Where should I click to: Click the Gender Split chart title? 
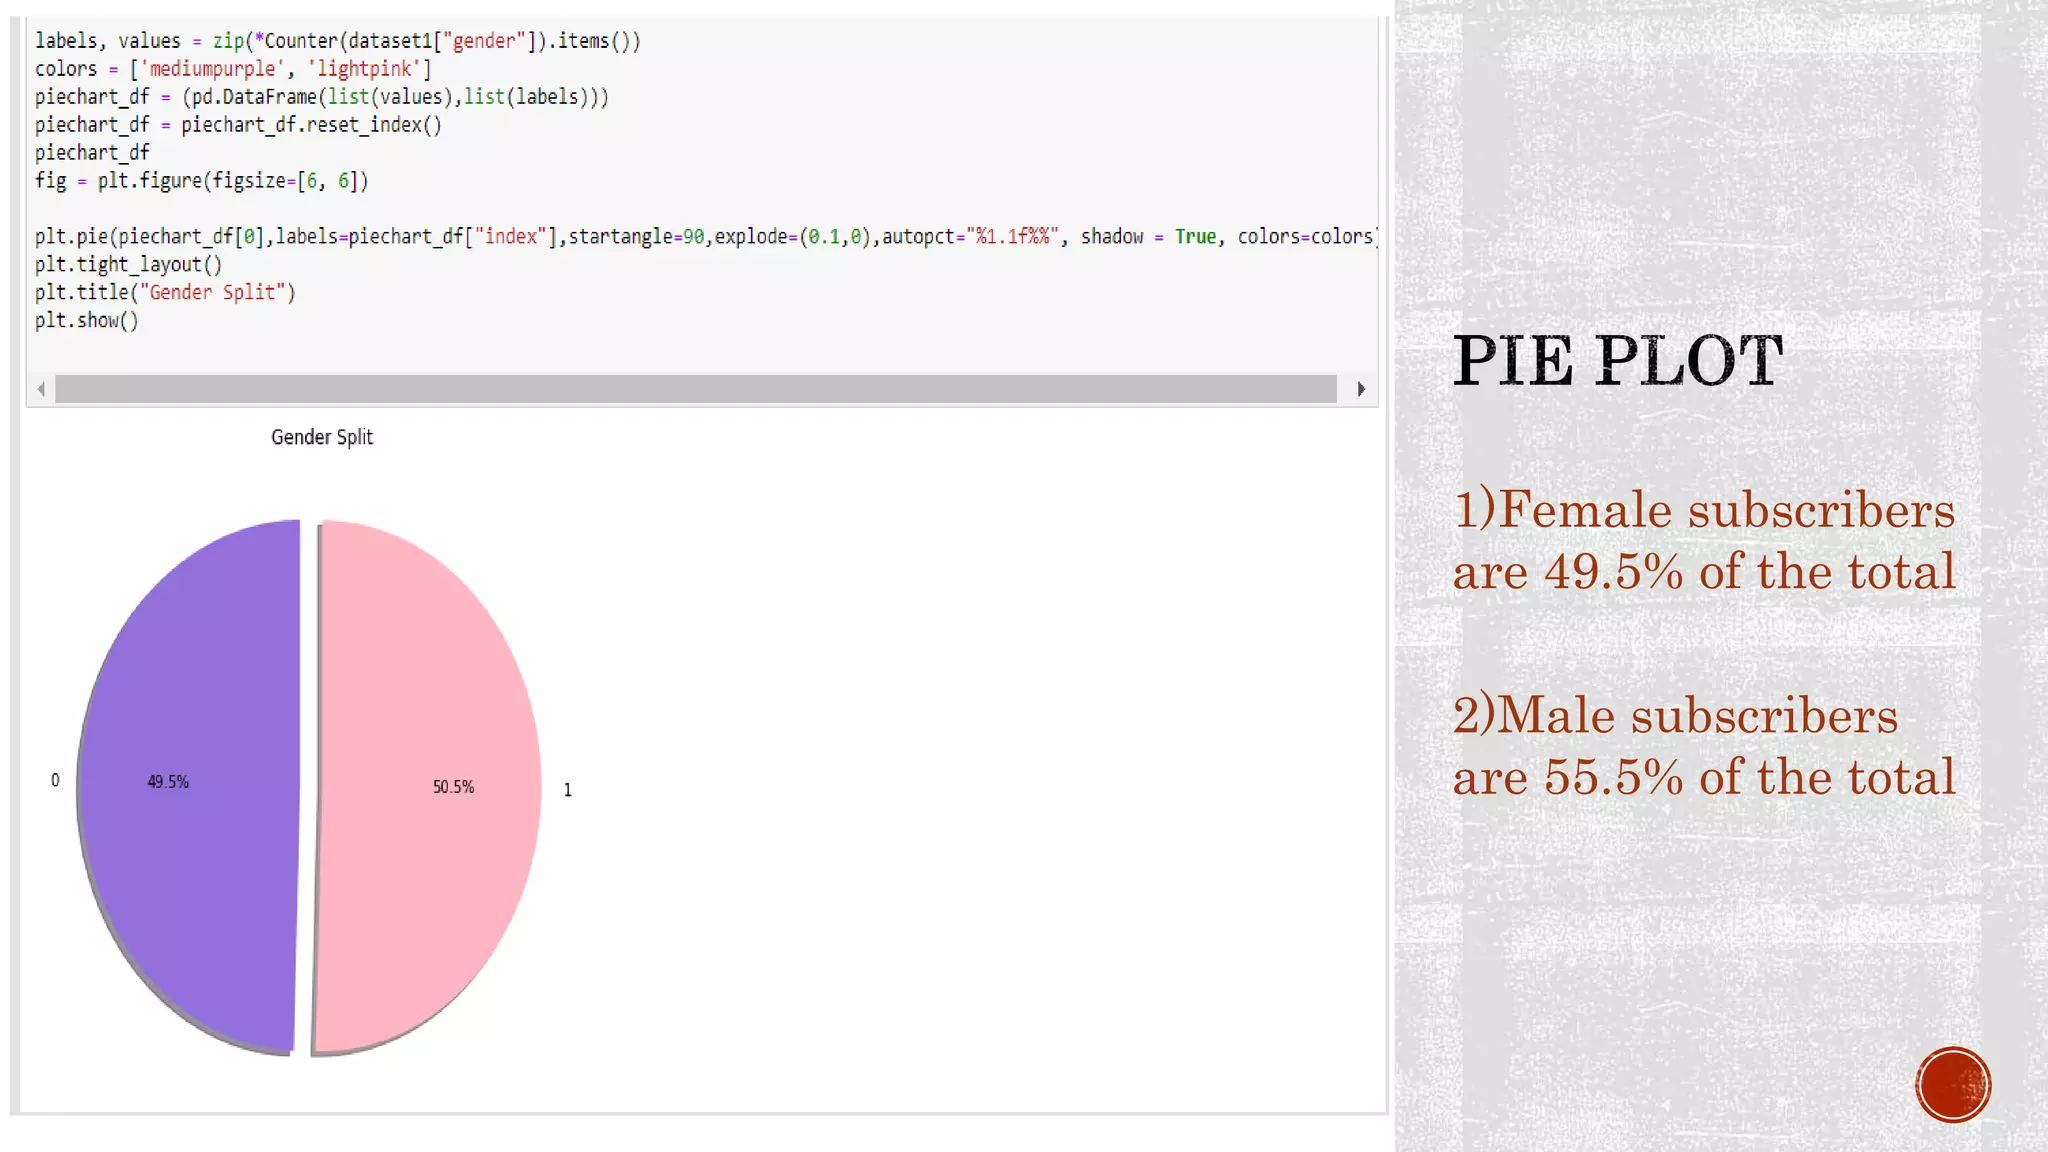click(x=322, y=437)
